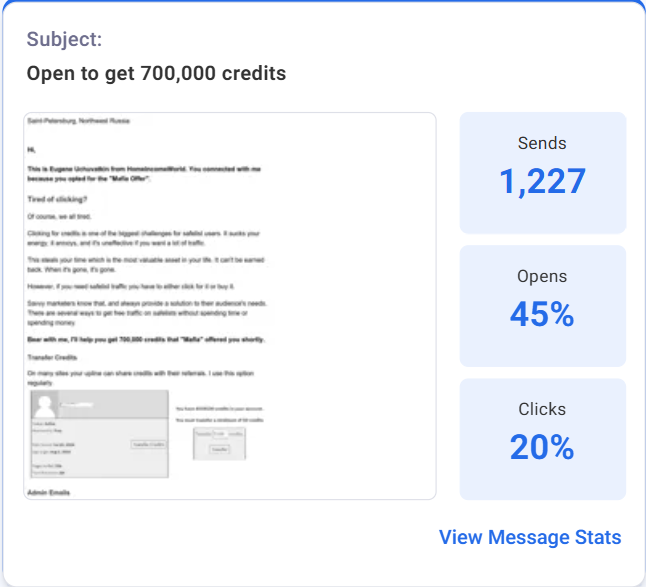Image resolution: width=646 pixels, height=587 pixels.
Task: Click the 'Admin Emails' heading in the preview
Action: coord(53,494)
